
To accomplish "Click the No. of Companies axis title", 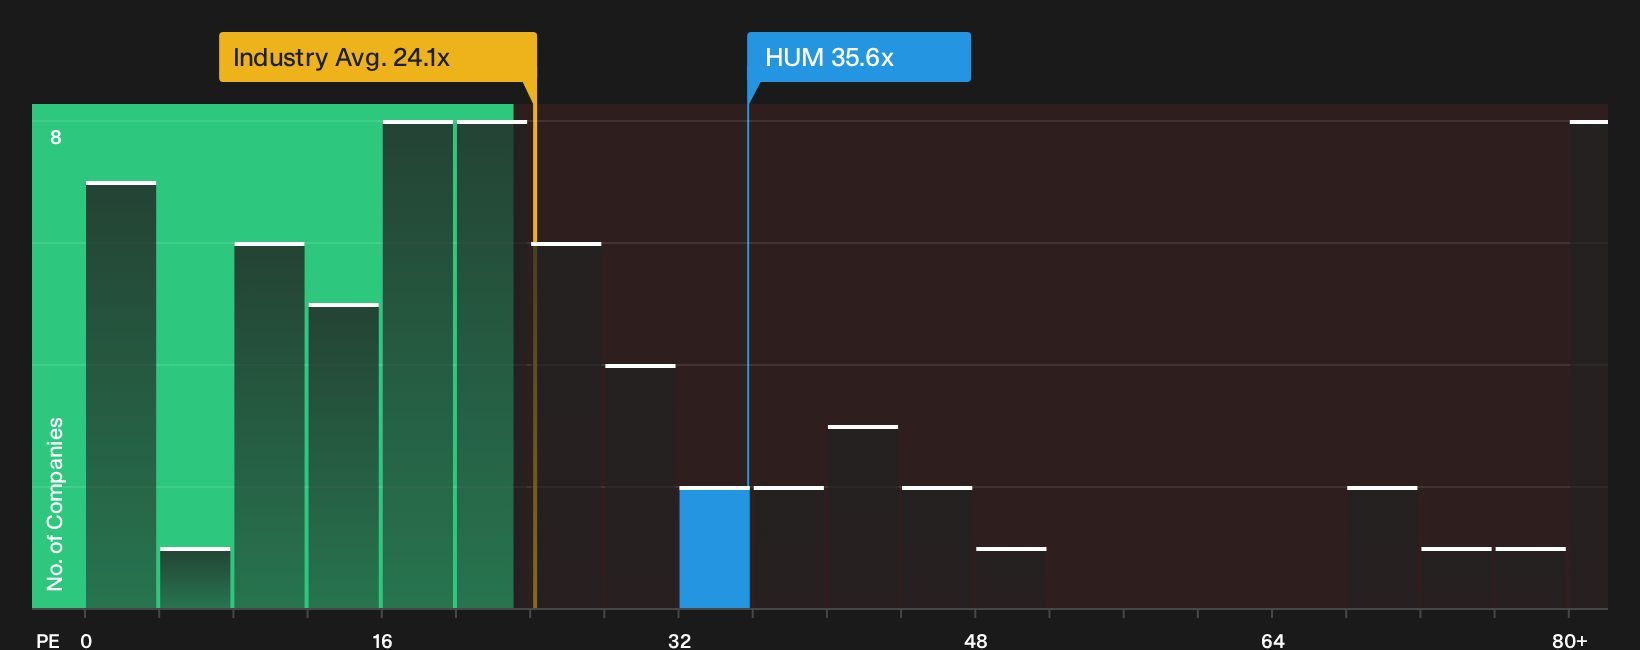I will pyautogui.click(x=55, y=504).
